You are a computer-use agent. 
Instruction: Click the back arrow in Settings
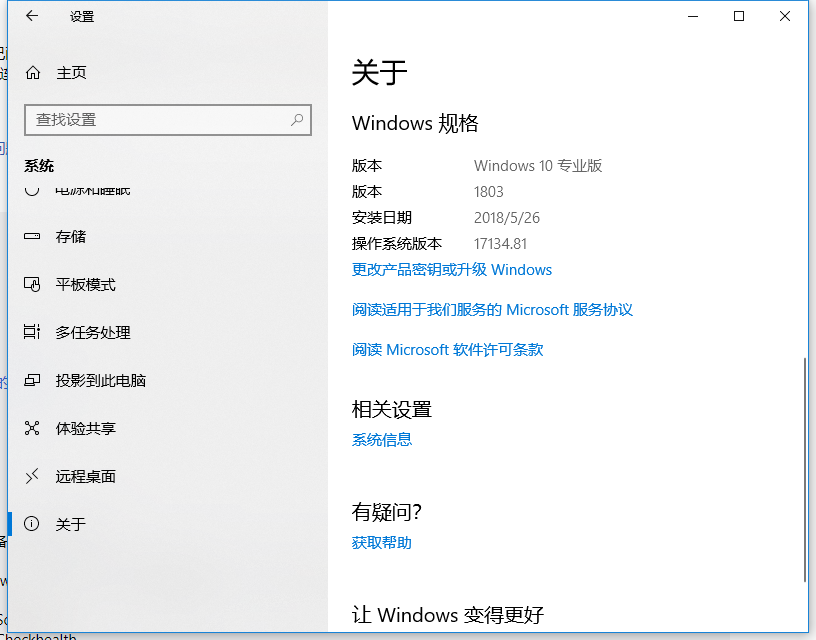[32, 16]
